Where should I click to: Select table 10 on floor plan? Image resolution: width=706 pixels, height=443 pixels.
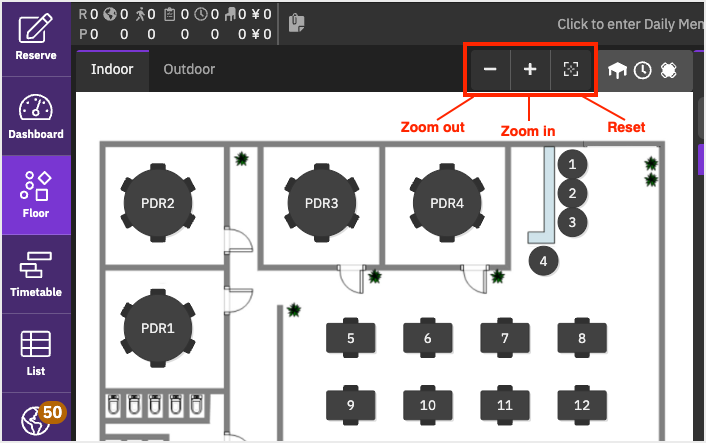click(x=428, y=405)
